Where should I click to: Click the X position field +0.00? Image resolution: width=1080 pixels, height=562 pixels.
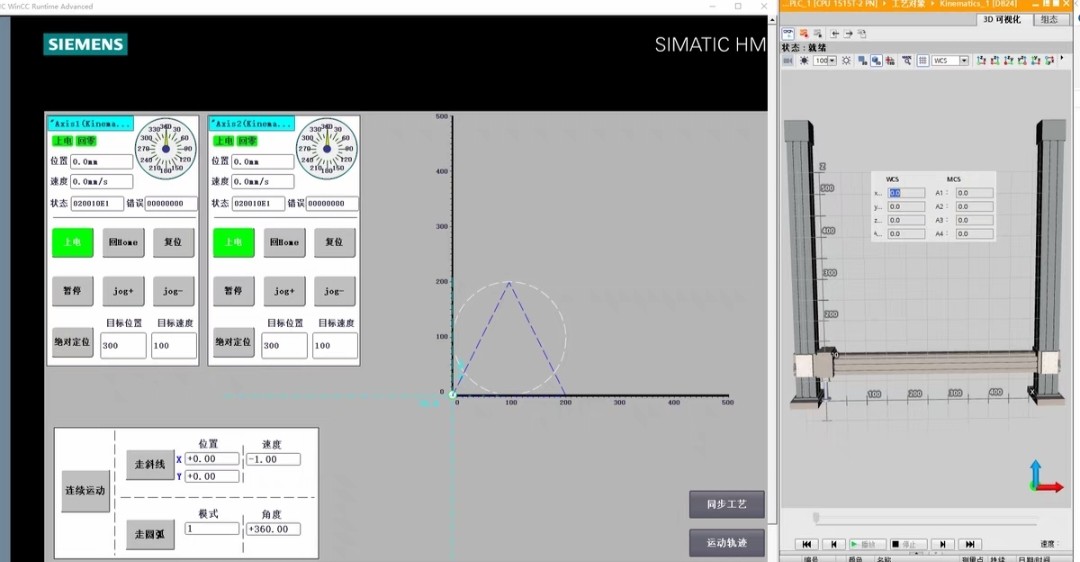(x=212, y=459)
